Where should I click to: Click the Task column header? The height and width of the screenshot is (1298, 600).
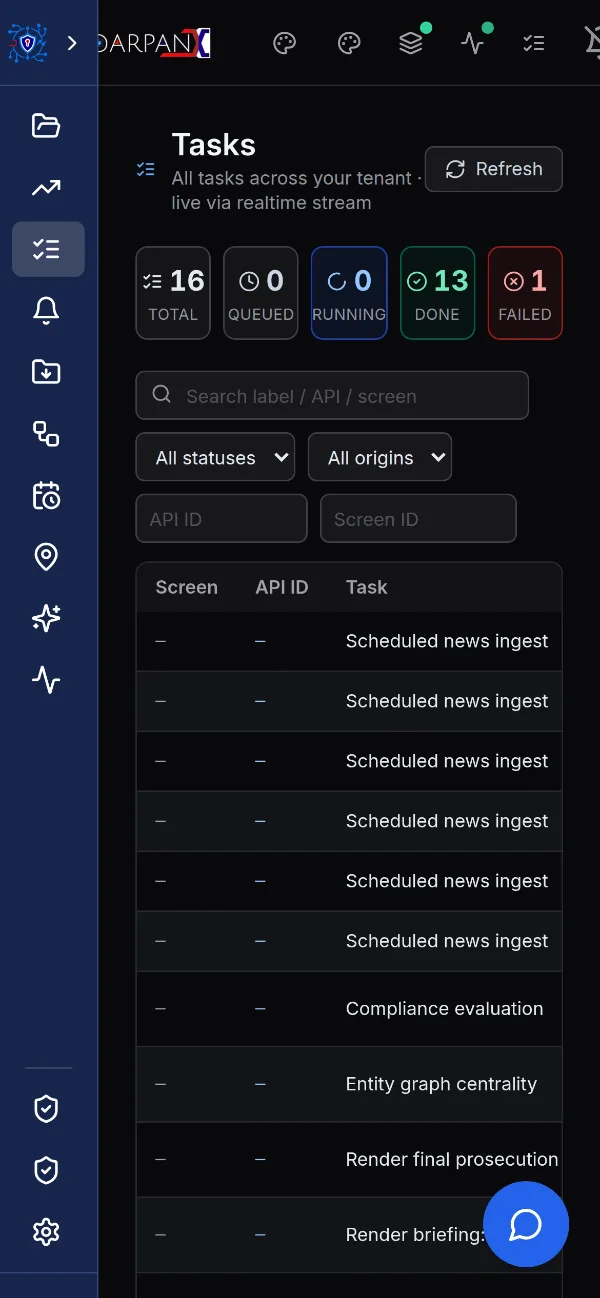tap(367, 587)
